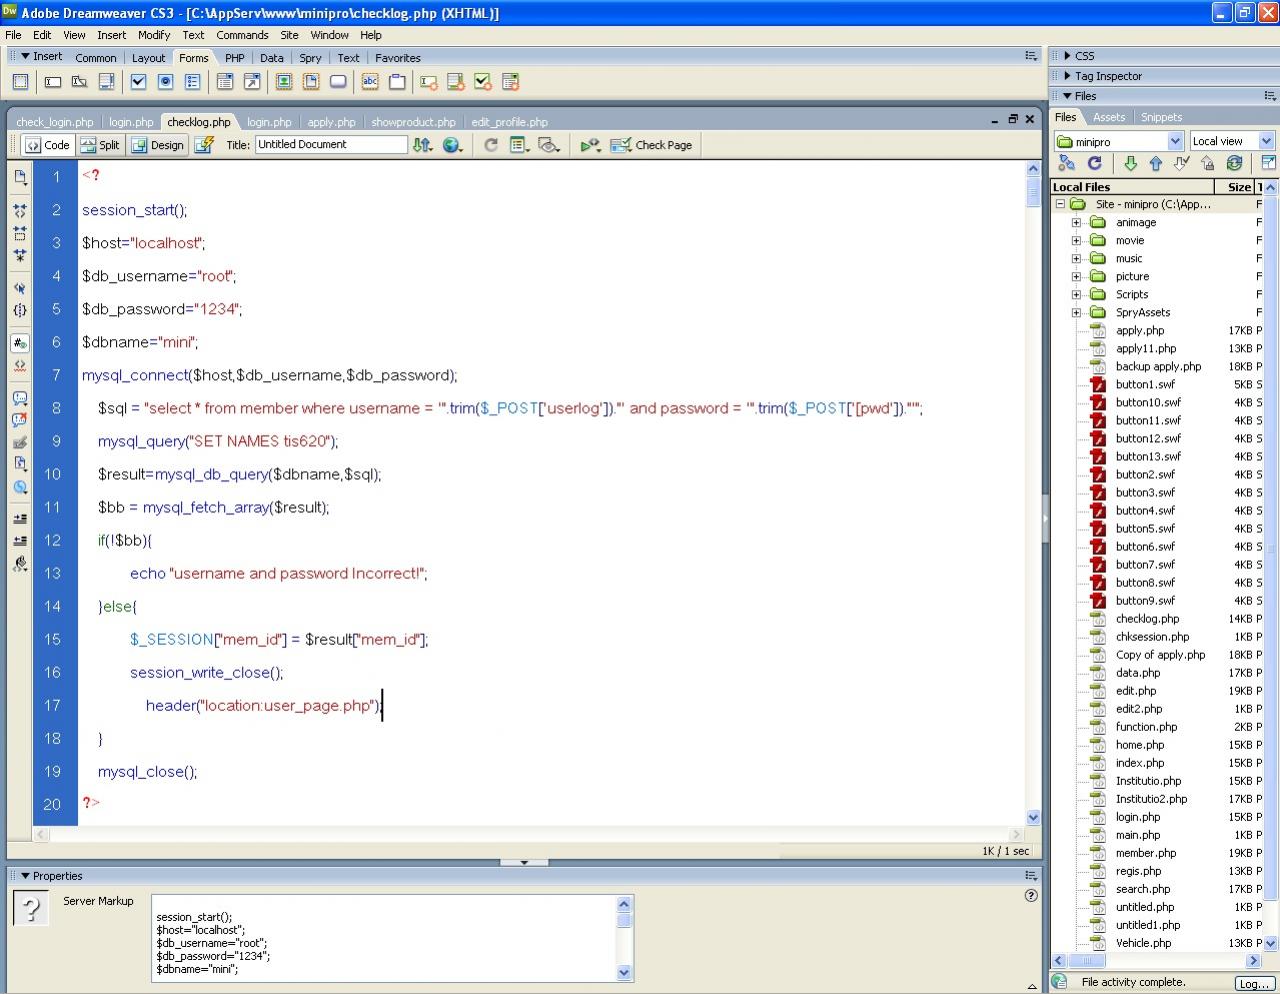Insert a Radio Group form element
Viewport: 1280px width, 994px height.
pyautogui.click(x=193, y=82)
